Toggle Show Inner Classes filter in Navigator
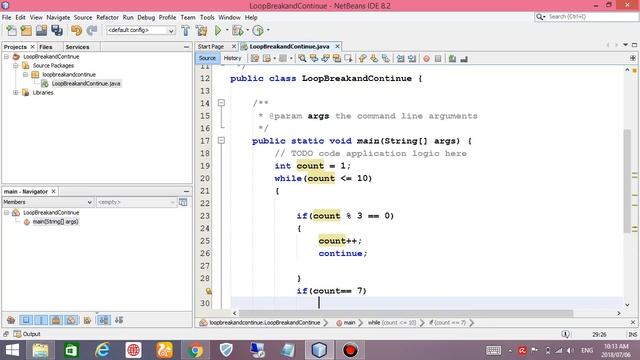 pyautogui.click(x=71, y=320)
